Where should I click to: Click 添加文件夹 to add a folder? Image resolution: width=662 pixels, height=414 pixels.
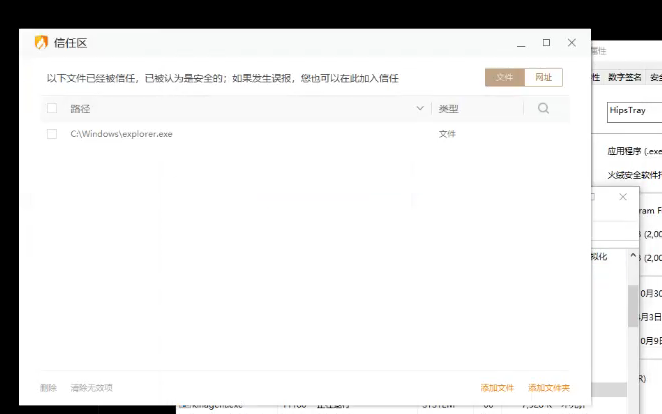tap(549, 387)
